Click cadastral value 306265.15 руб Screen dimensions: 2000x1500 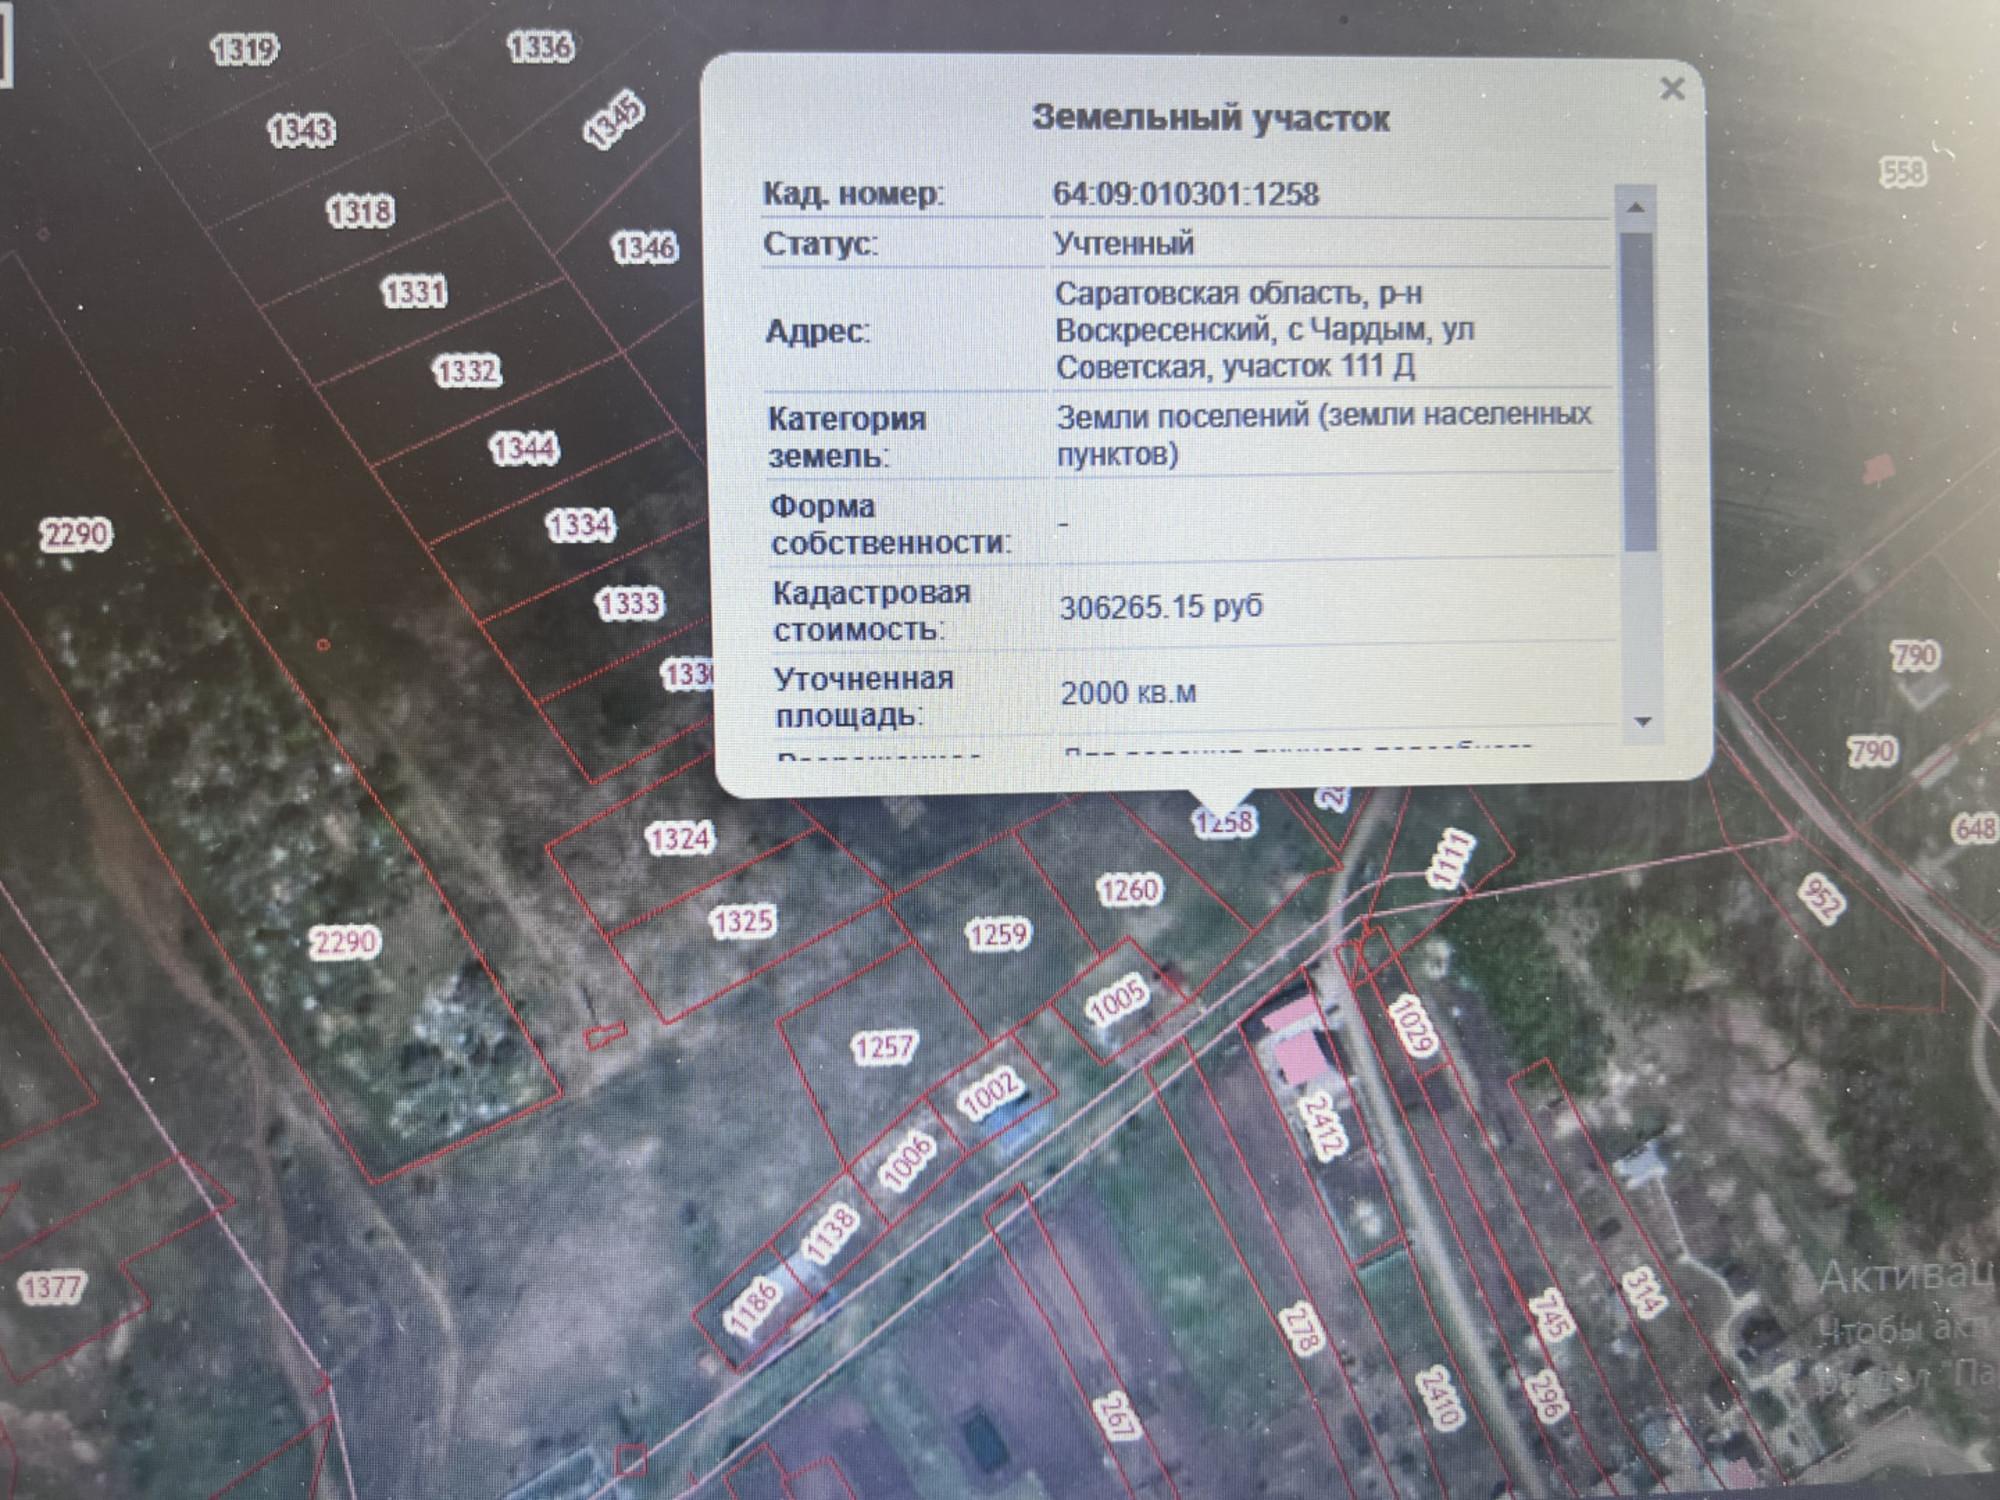1160,606
